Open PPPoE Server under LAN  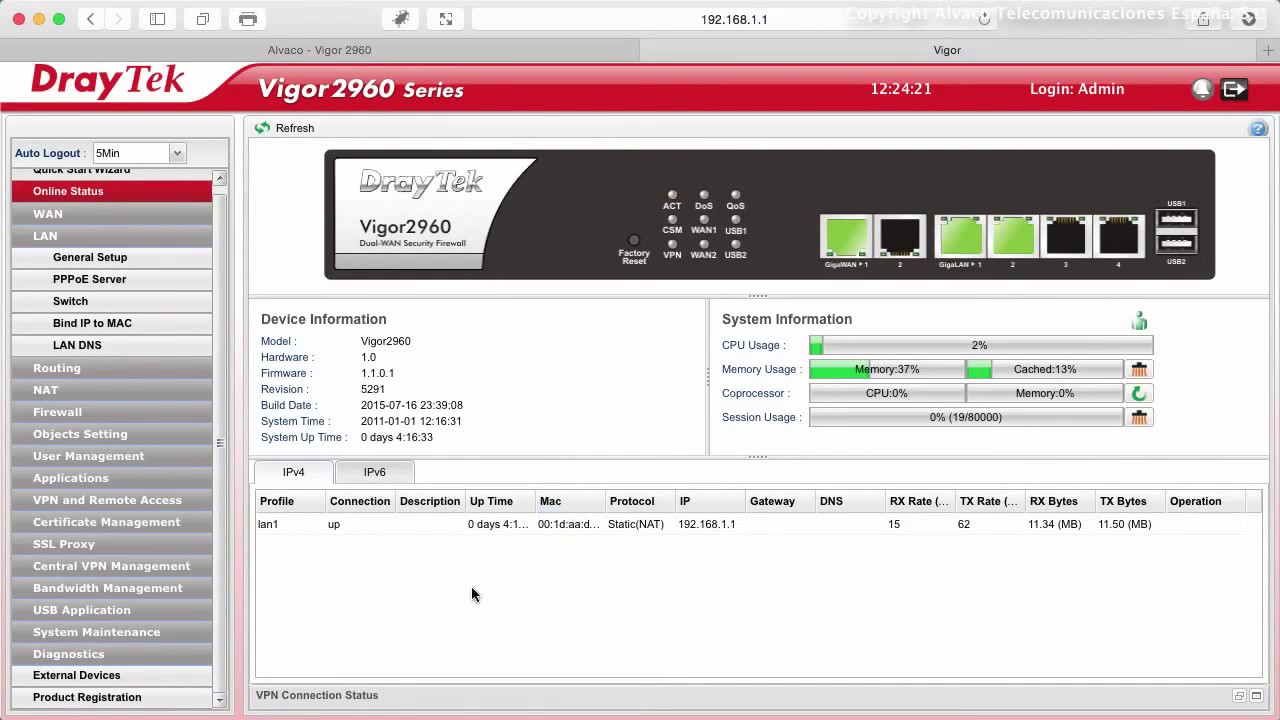pyautogui.click(x=112, y=279)
